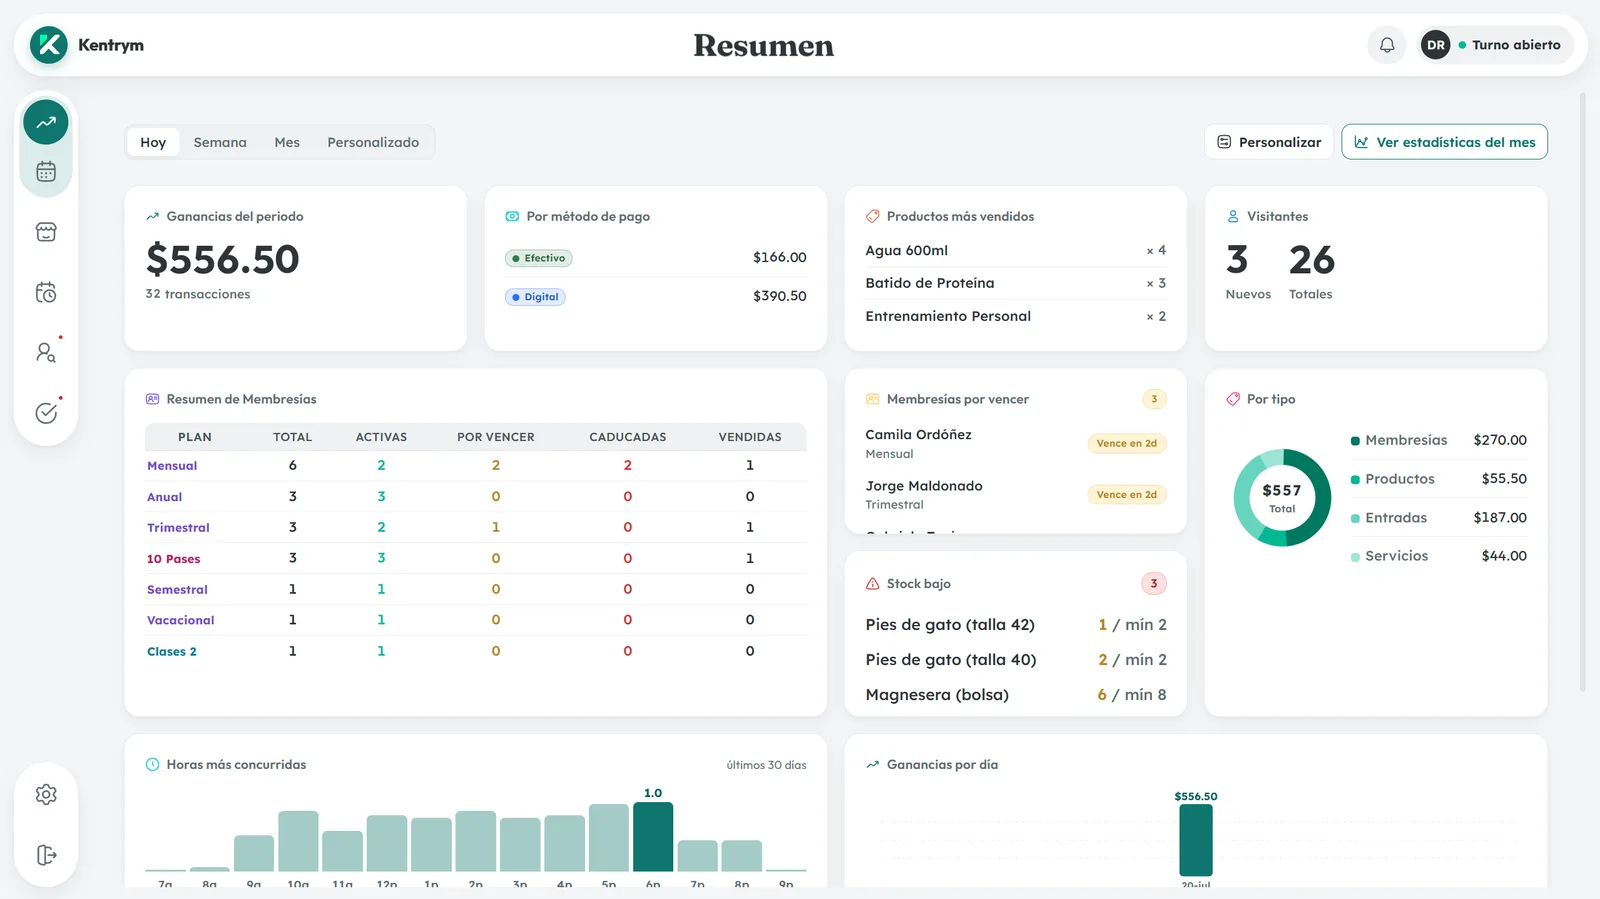Click the logout icon in sidebar
This screenshot has height=899, width=1600.
(x=46, y=855)
